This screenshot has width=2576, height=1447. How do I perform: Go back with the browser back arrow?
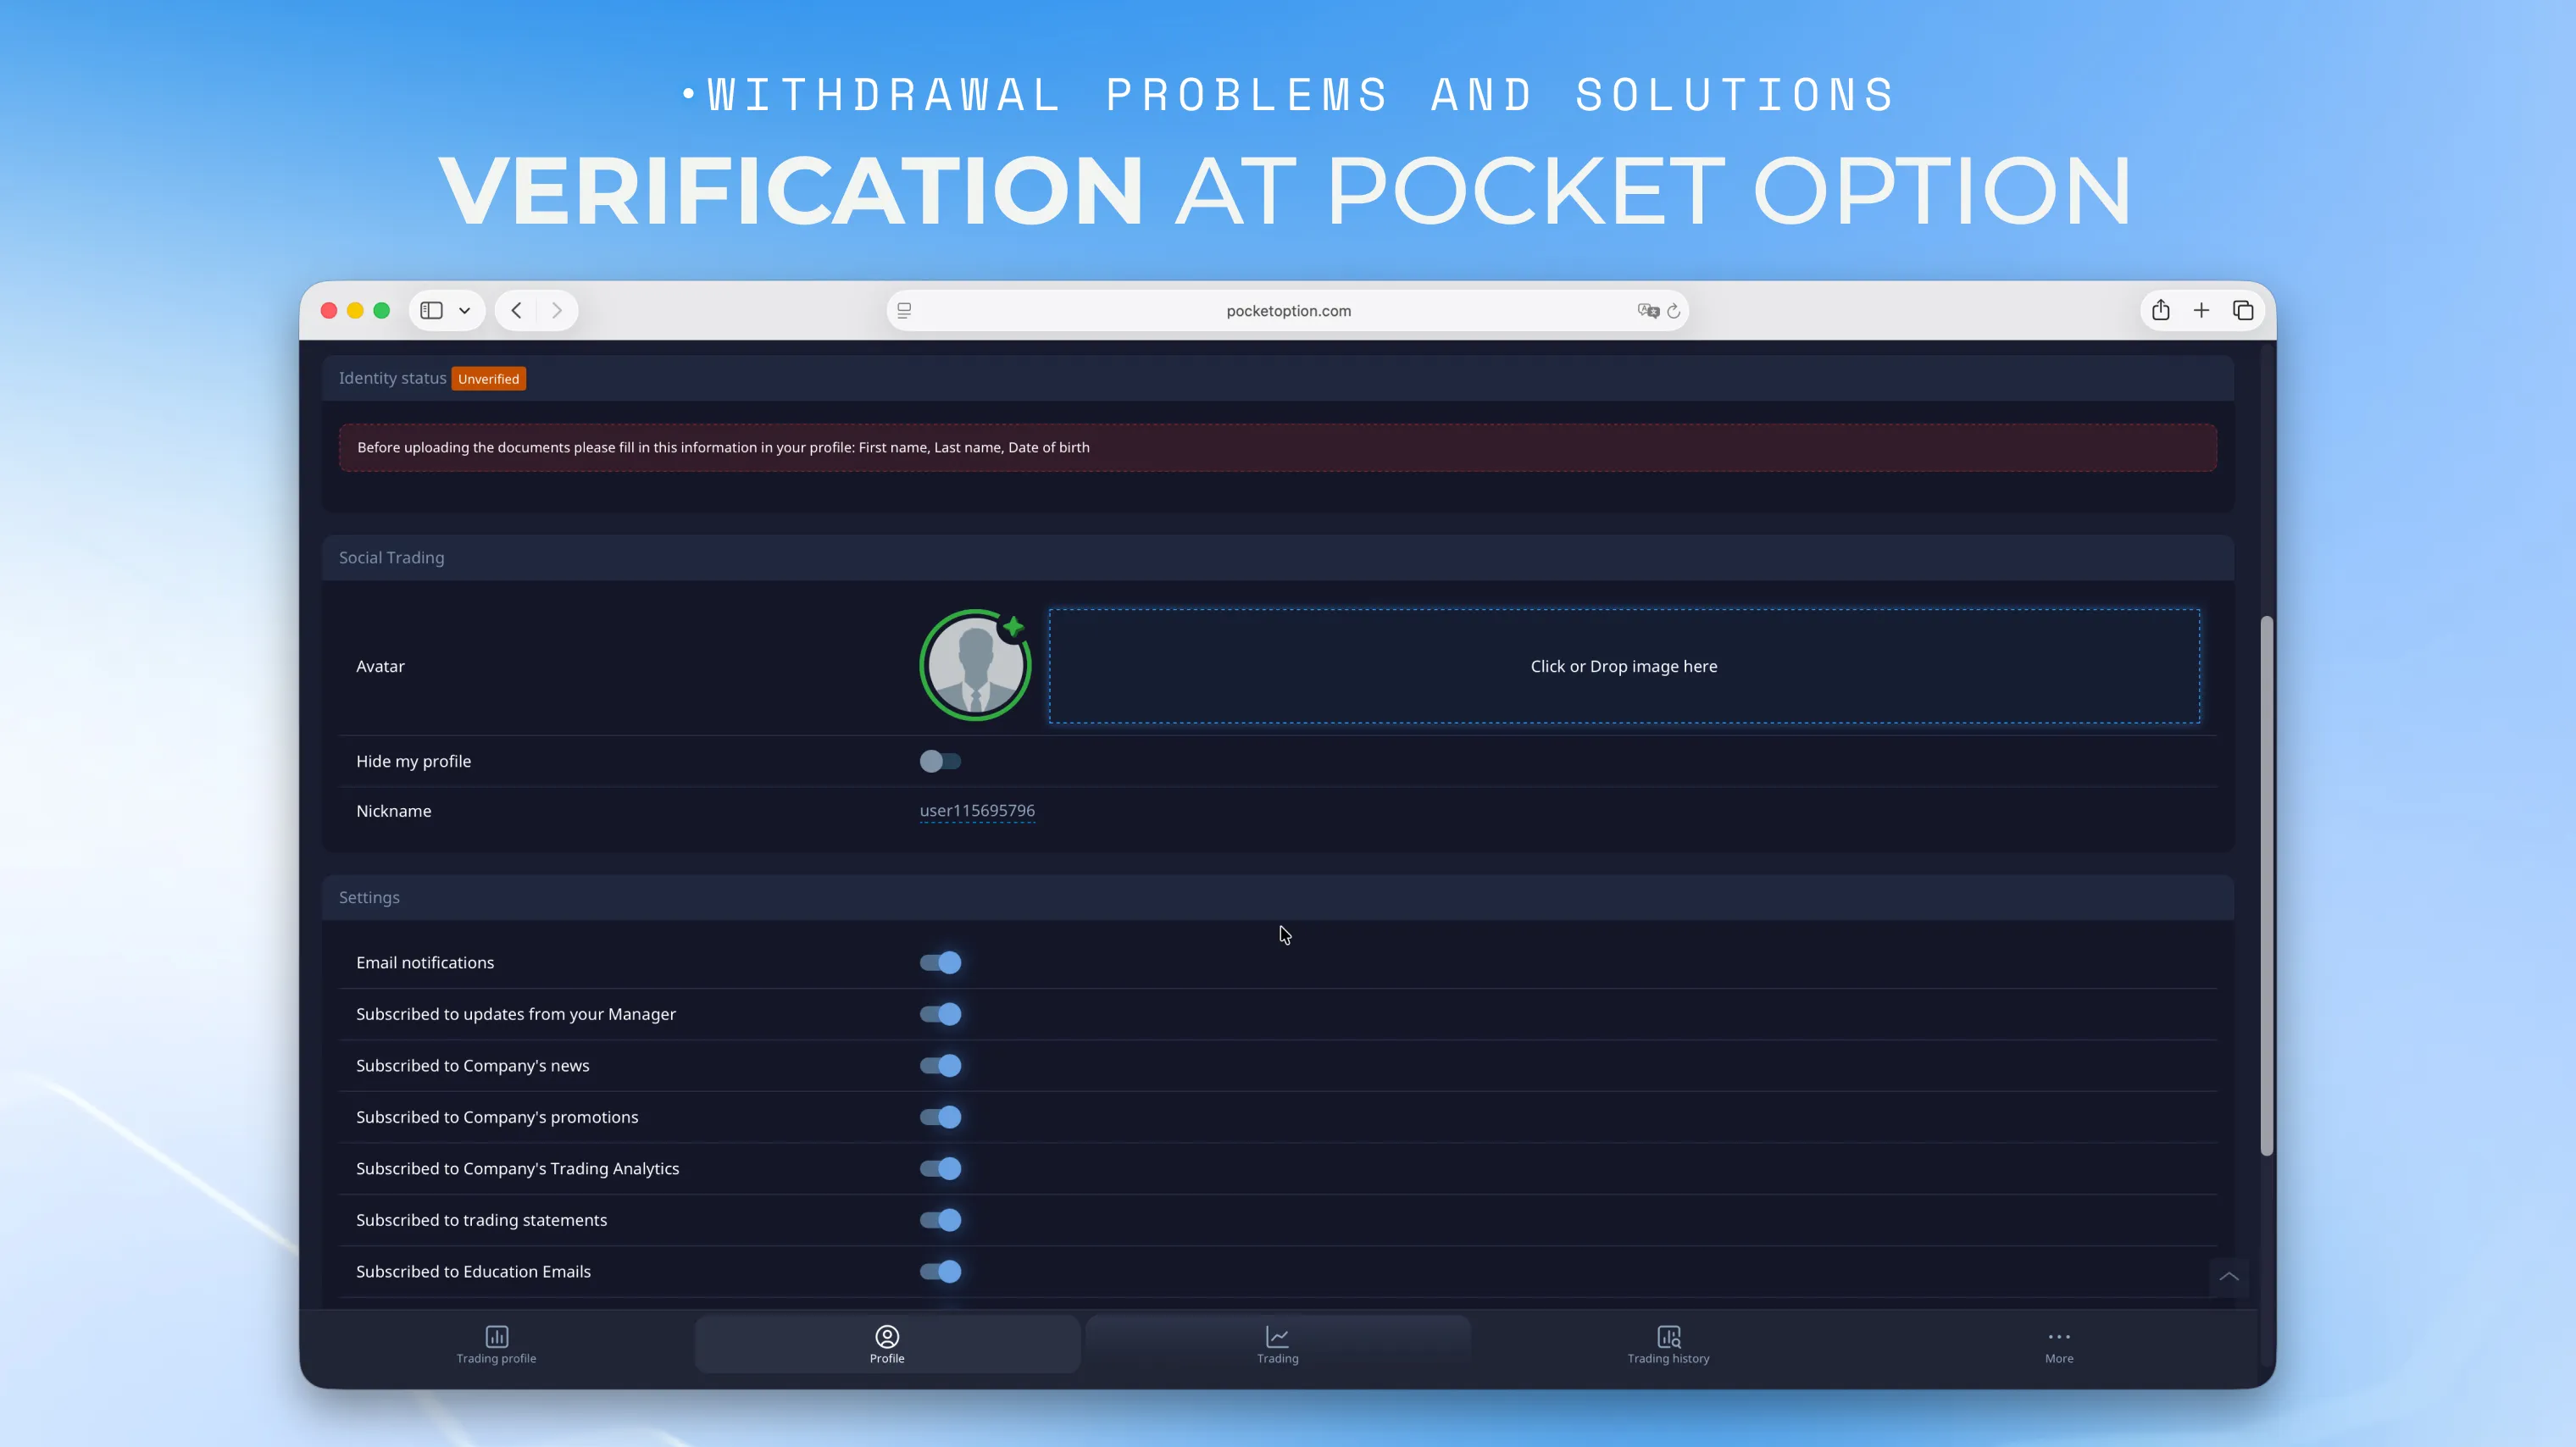point(516,311)
